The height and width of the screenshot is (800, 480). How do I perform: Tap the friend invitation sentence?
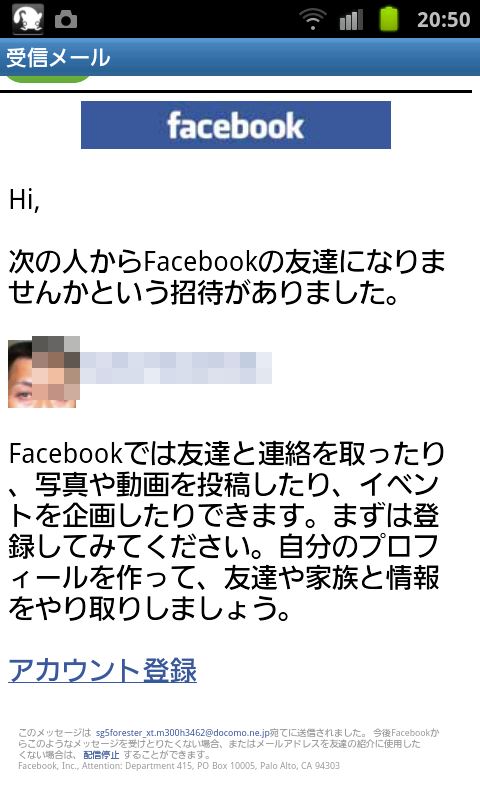tap(227, 277)
